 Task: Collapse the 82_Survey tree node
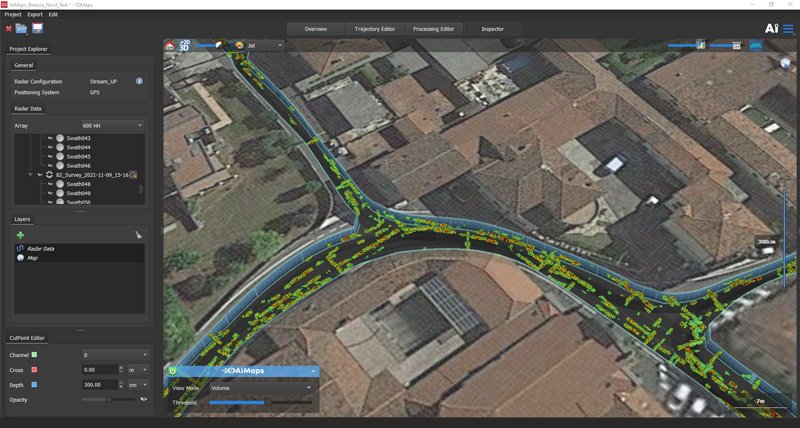(31, 175)
